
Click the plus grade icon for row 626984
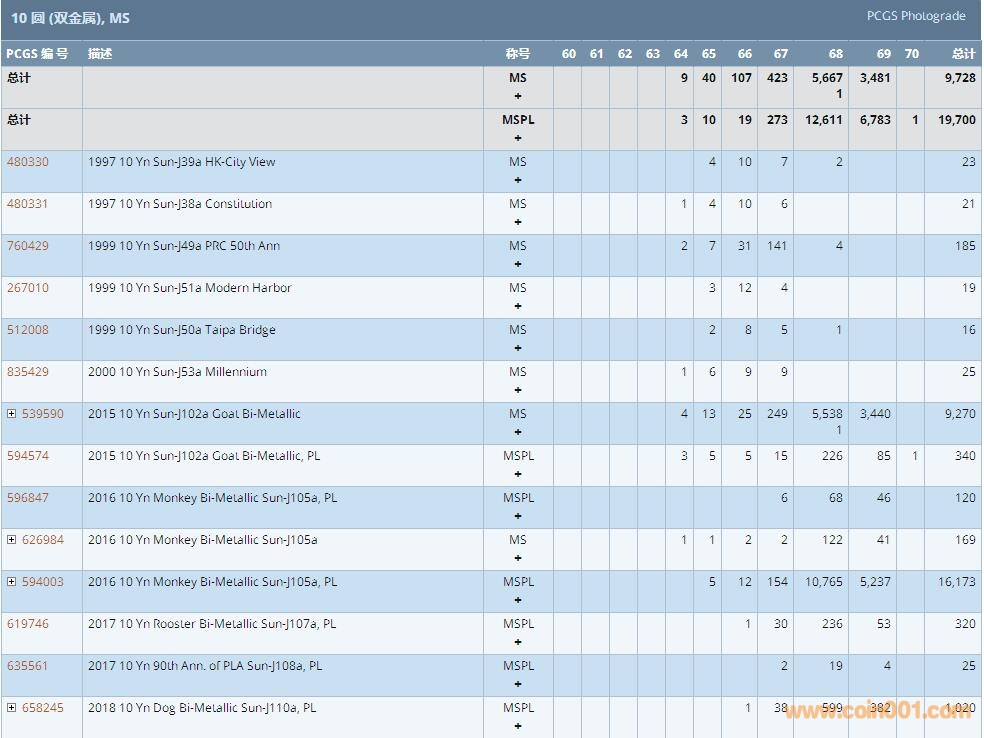(x=518, y=559)
